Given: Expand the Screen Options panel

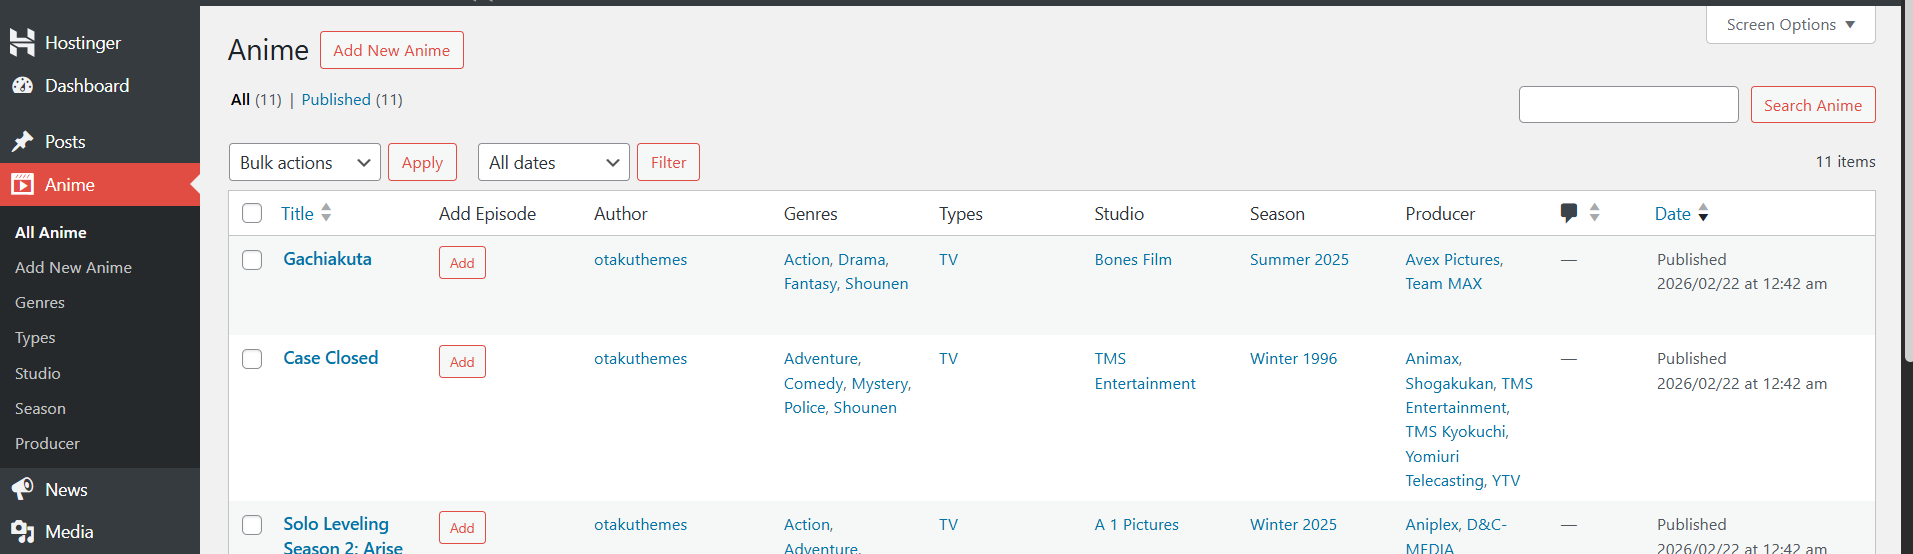Looking at the screenshot, I should 1790,25.
